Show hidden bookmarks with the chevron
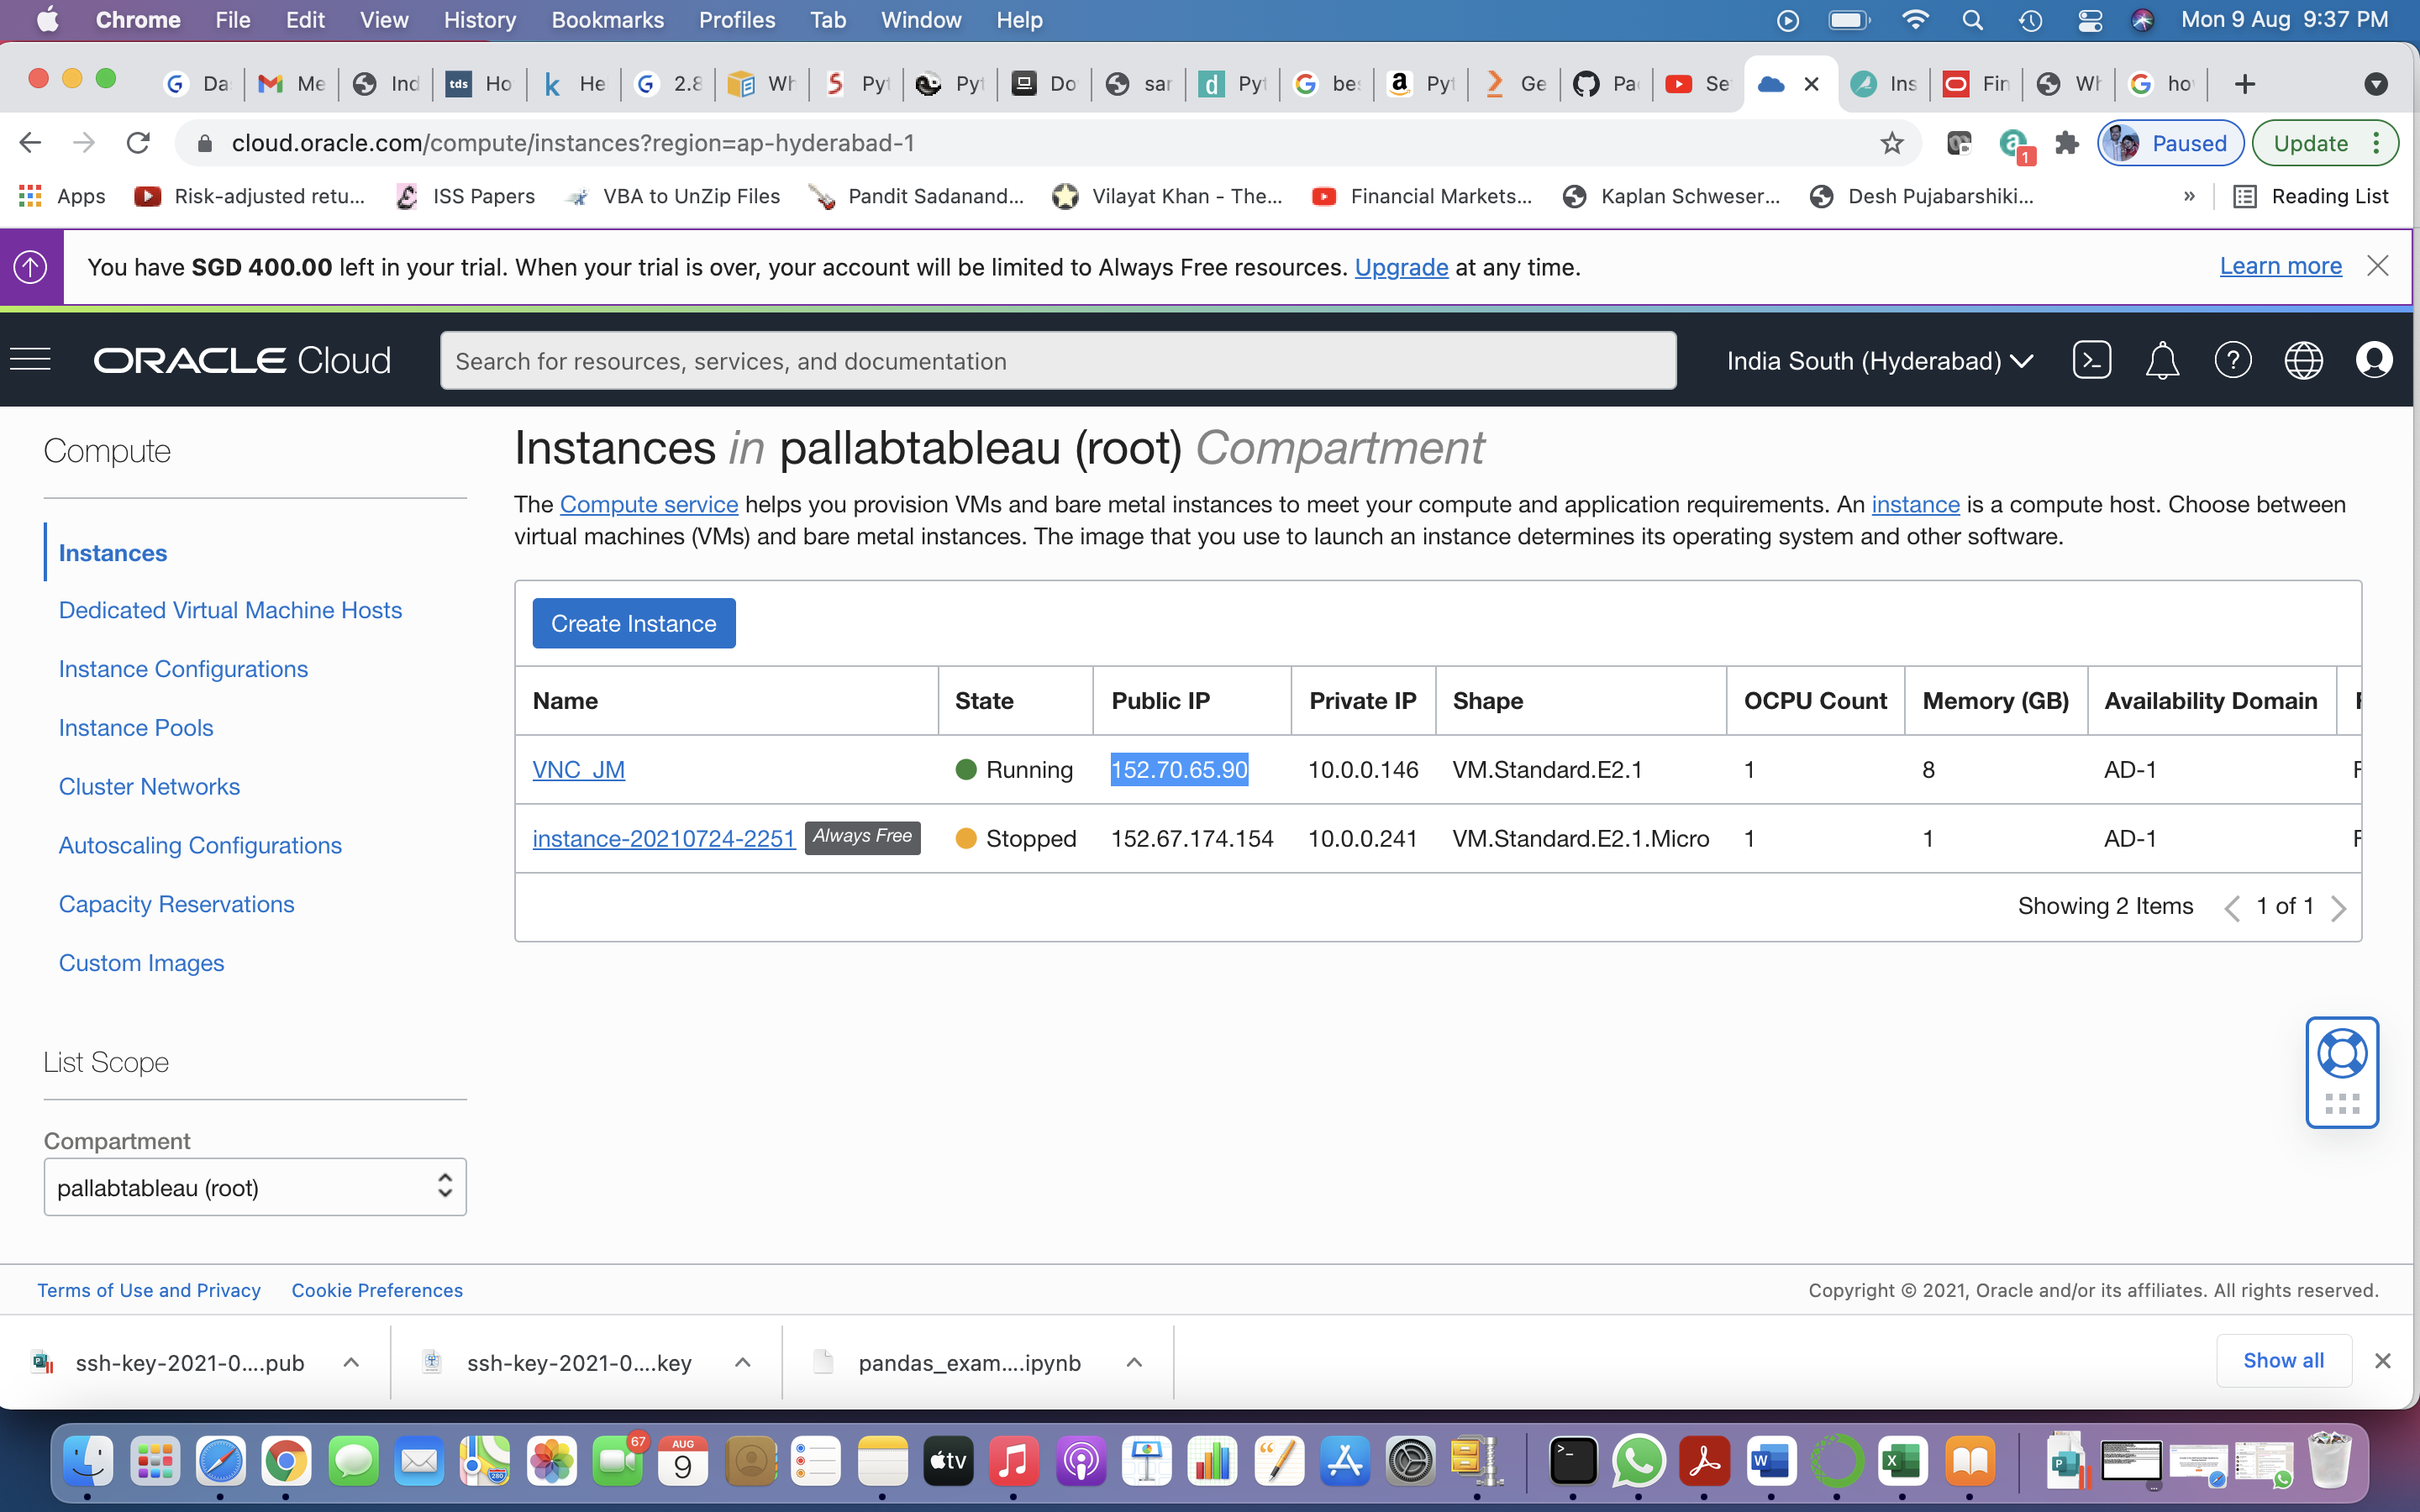 tap(2190, 196)
